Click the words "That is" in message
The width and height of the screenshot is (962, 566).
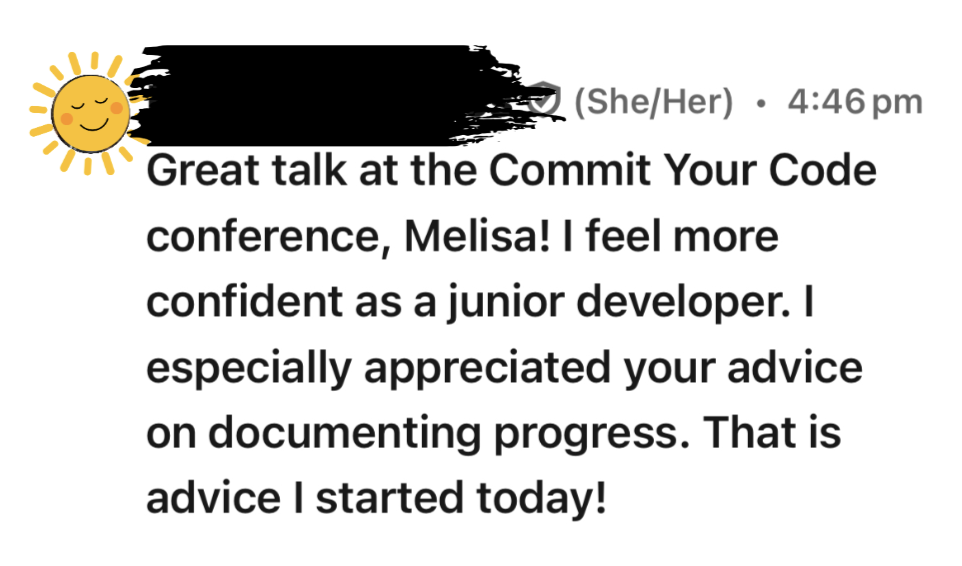[771, 433]
